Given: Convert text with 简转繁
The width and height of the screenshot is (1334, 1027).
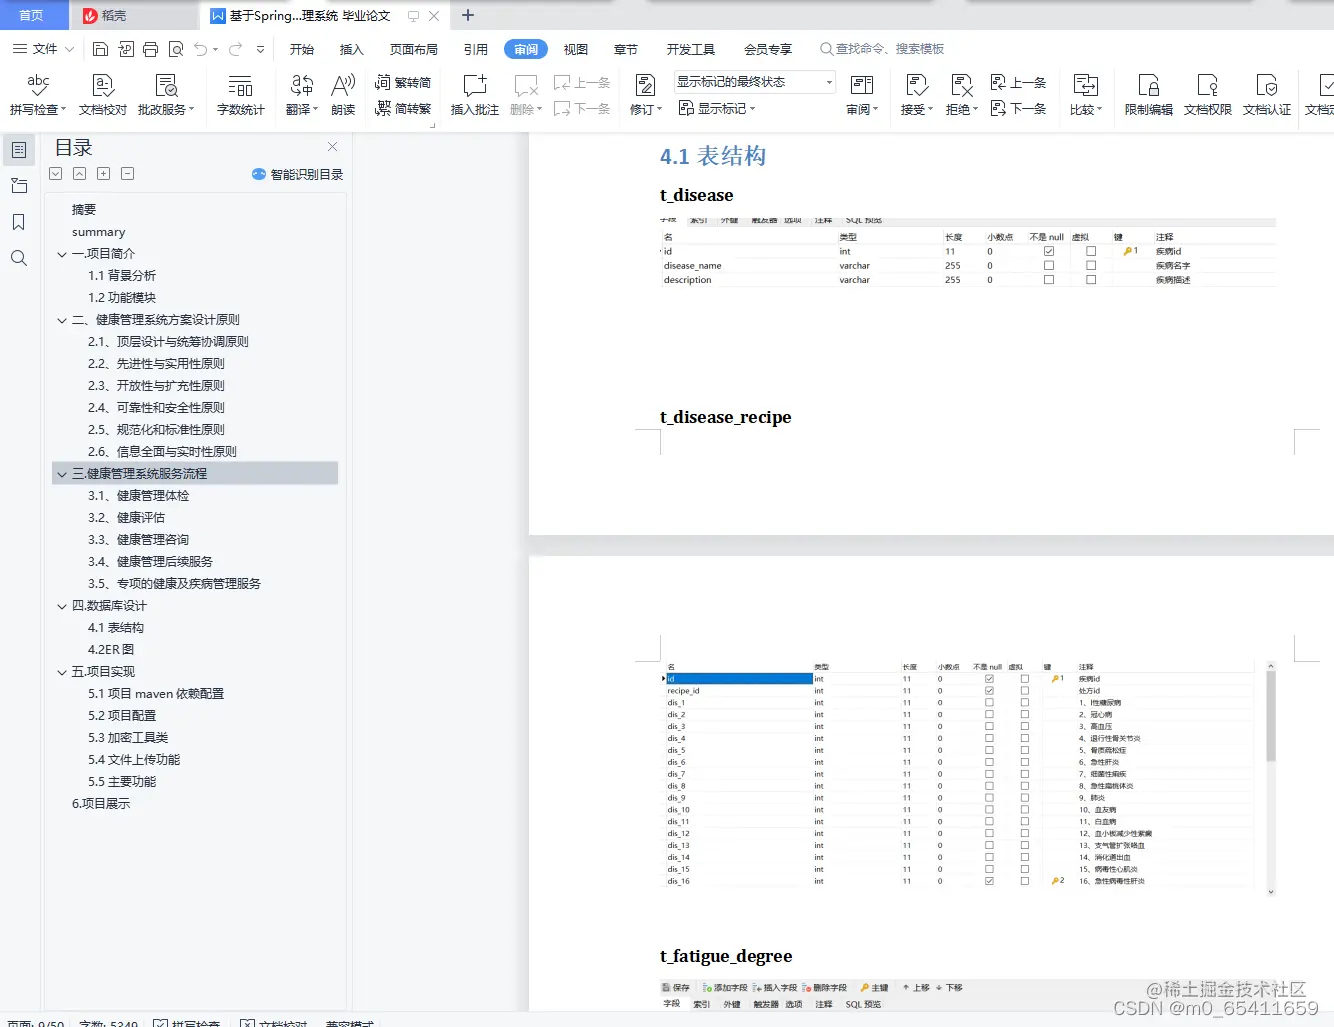Looking at the screenshot, I should pos(403,109).
